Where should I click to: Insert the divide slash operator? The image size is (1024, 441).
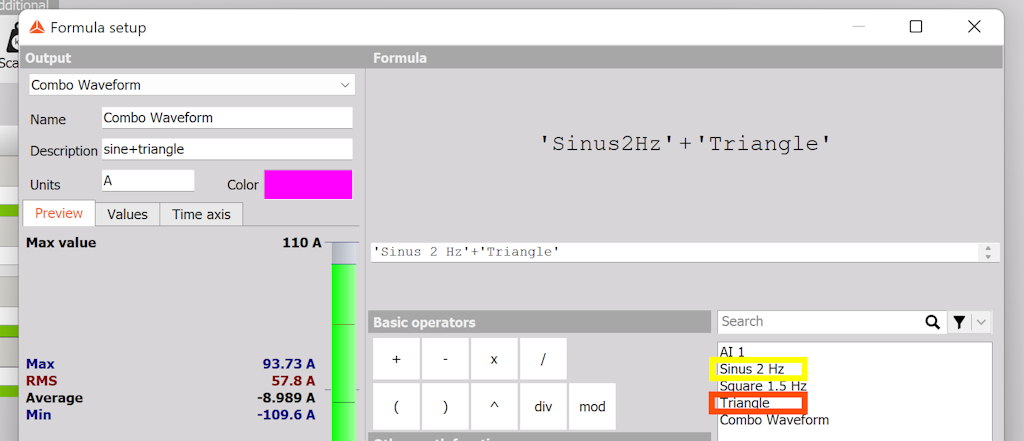tap(543, 359)
